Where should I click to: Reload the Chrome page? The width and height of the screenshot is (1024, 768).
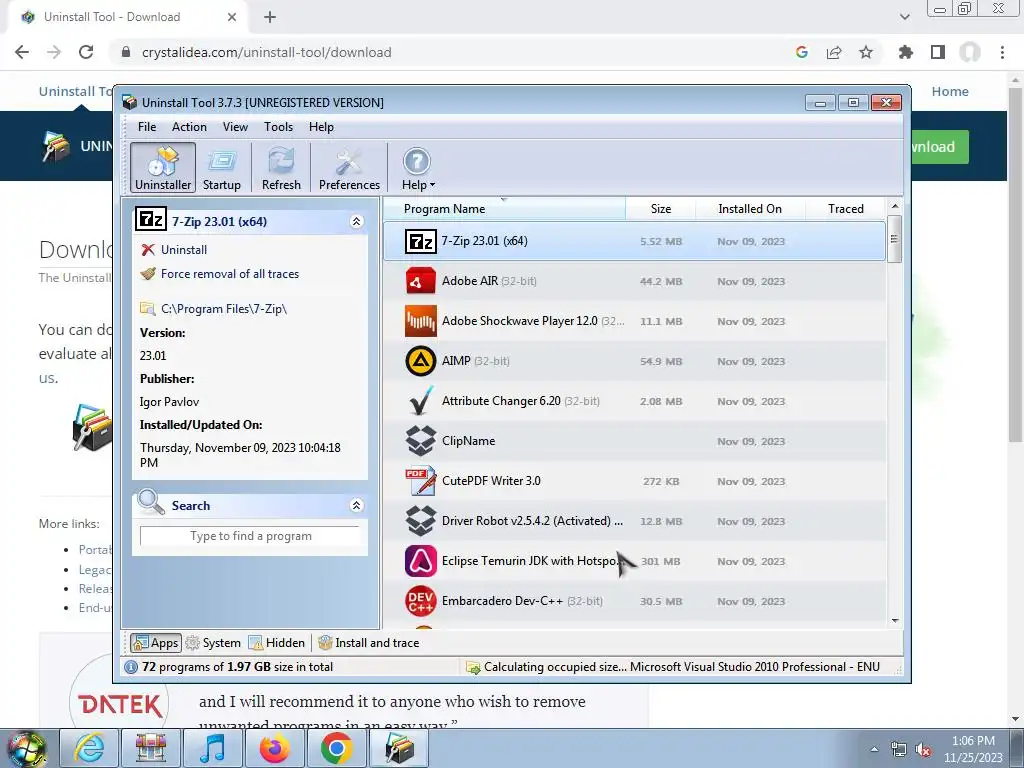pos(86,52)
